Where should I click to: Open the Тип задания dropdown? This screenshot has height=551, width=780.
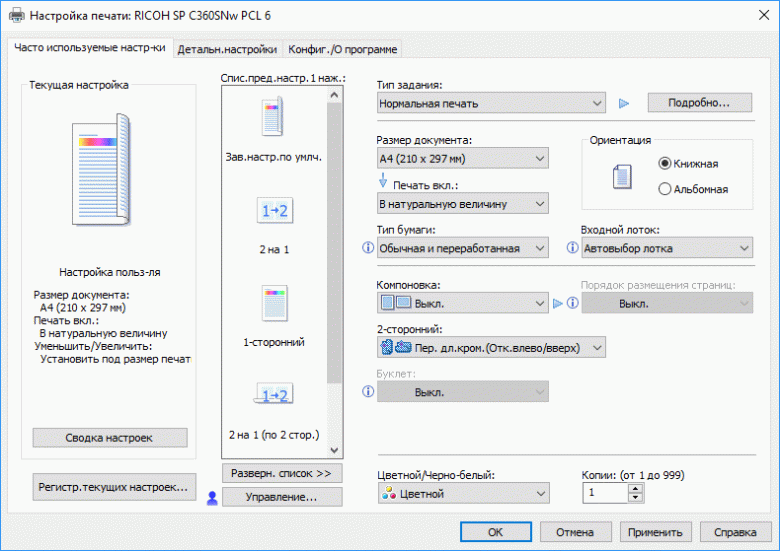coord(491,103)
